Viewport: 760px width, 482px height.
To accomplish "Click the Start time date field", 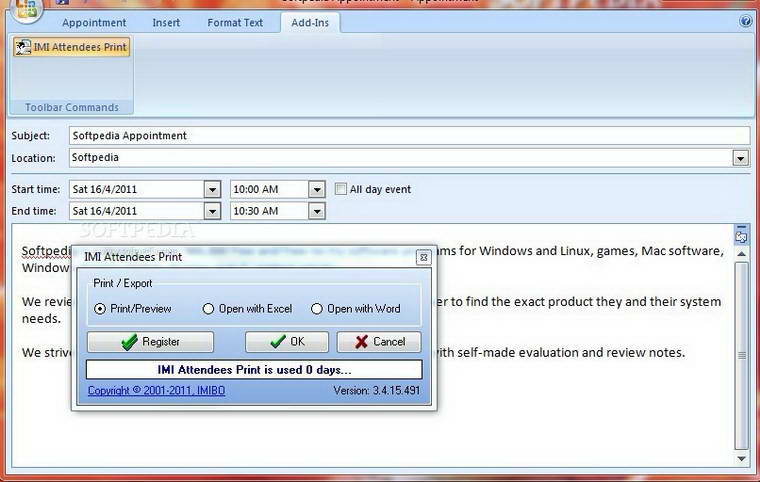I will coord(137,190).
